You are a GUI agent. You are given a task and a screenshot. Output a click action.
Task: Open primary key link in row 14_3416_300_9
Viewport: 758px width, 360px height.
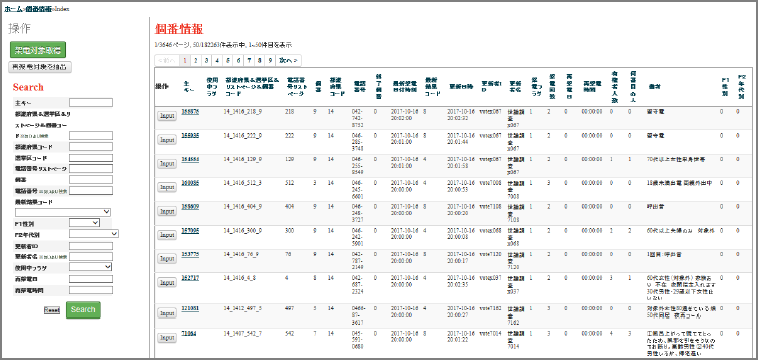click(x=190, y=231)
